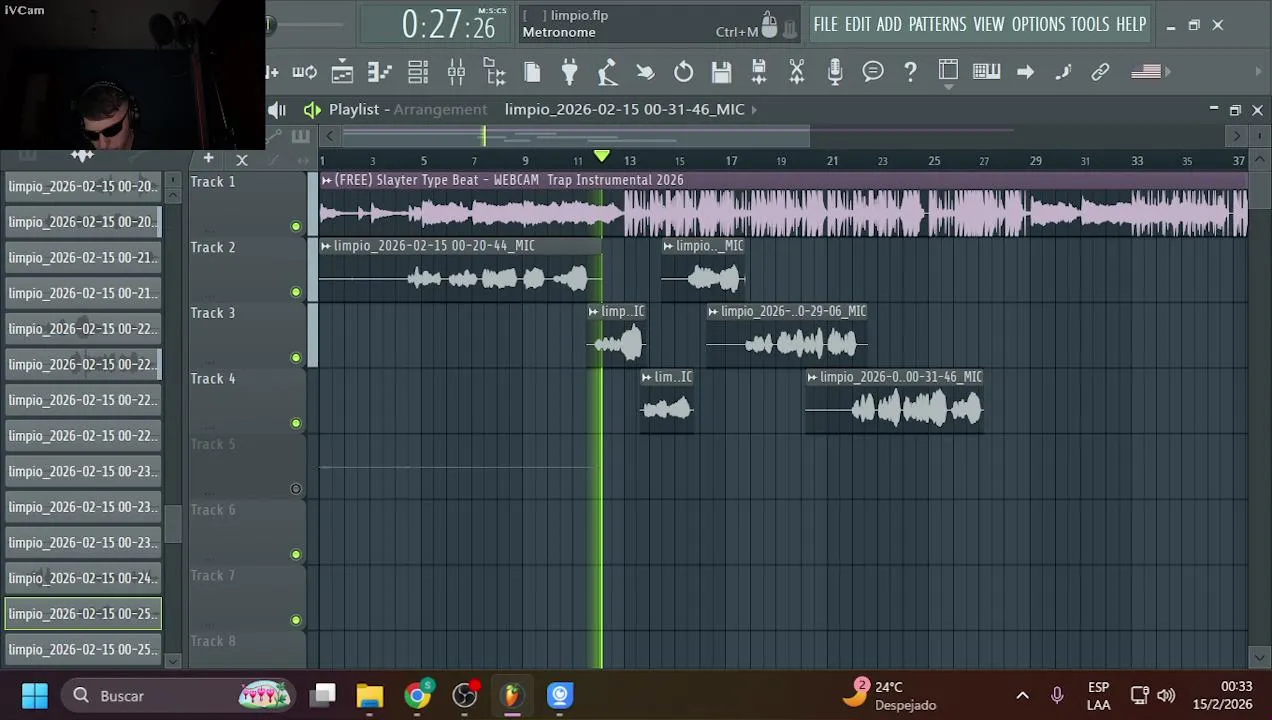Open the Playlist view icon in toolbar
The height and width of the screenshot is (720, 1272).
(x=342, y=72)
